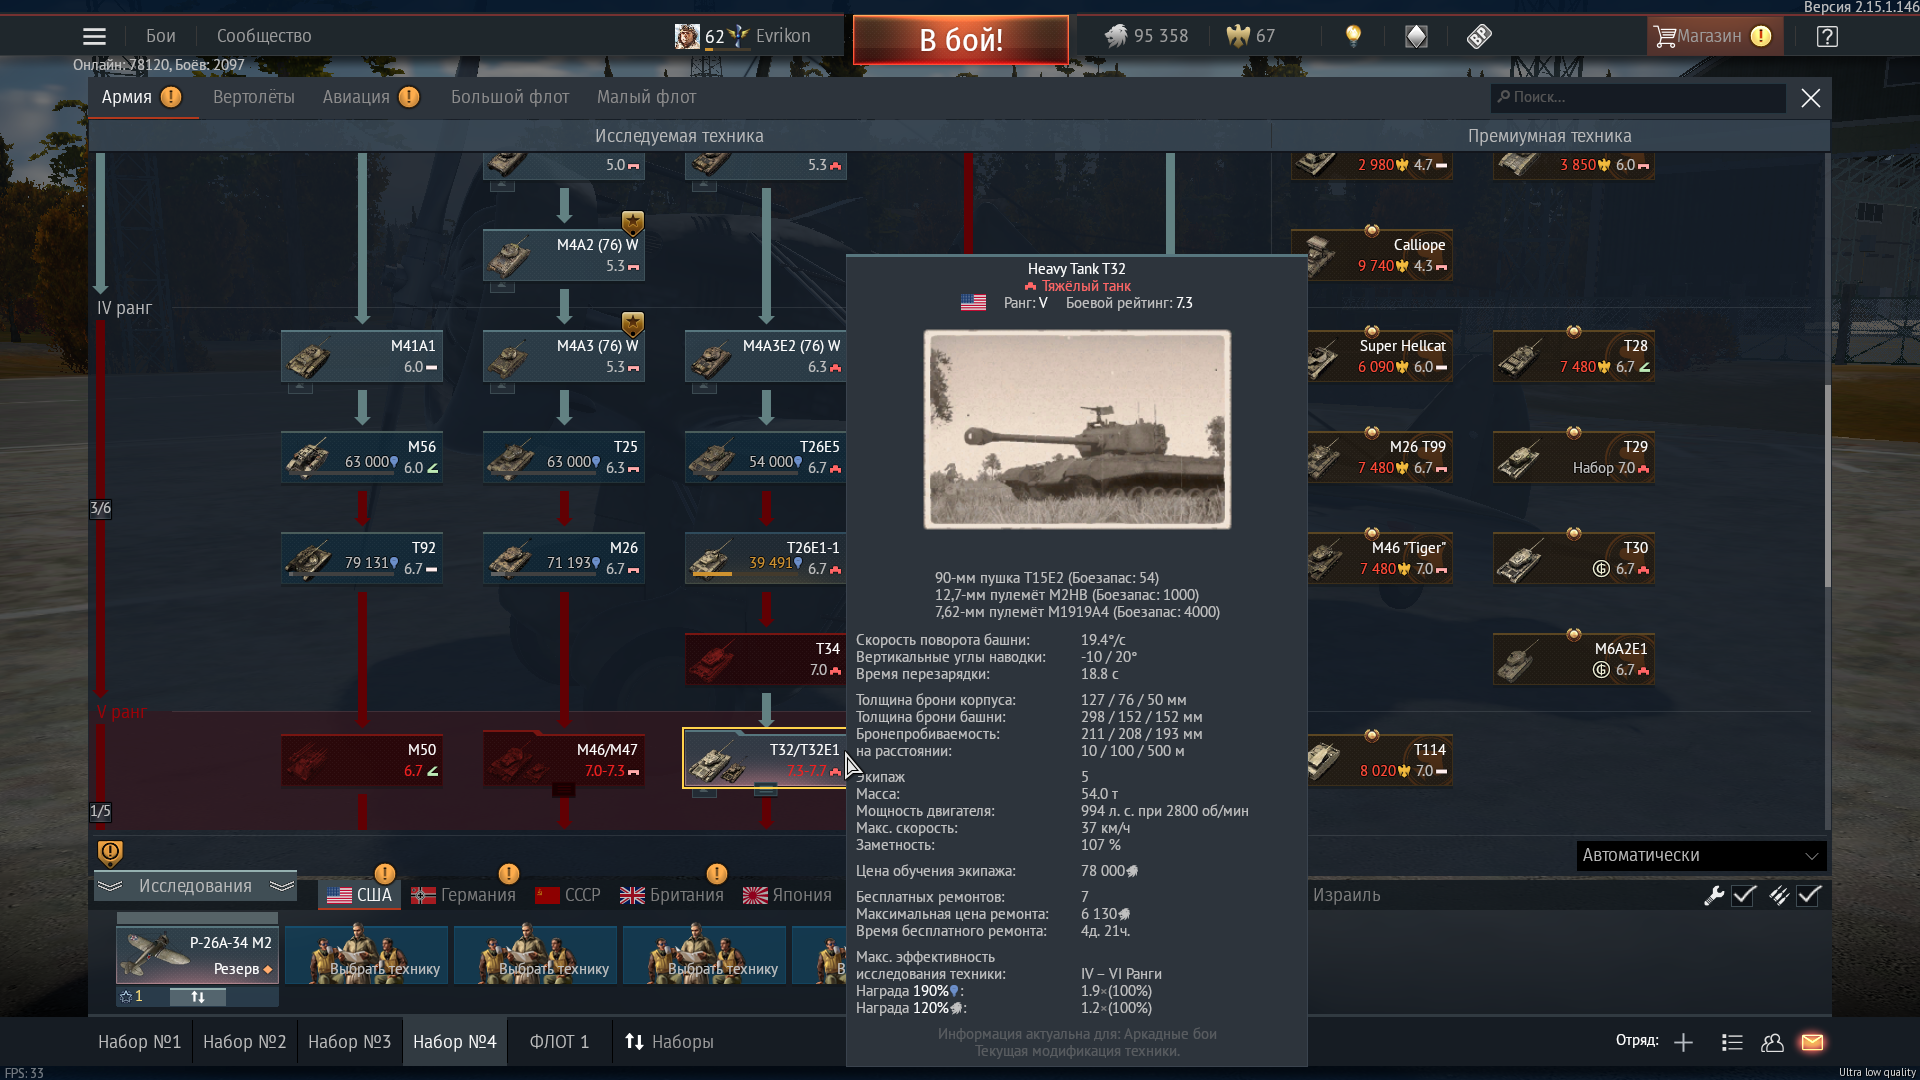The image size is (1920, 1080).
Task: Open the Магазин shop cart
Action: 1712,37
